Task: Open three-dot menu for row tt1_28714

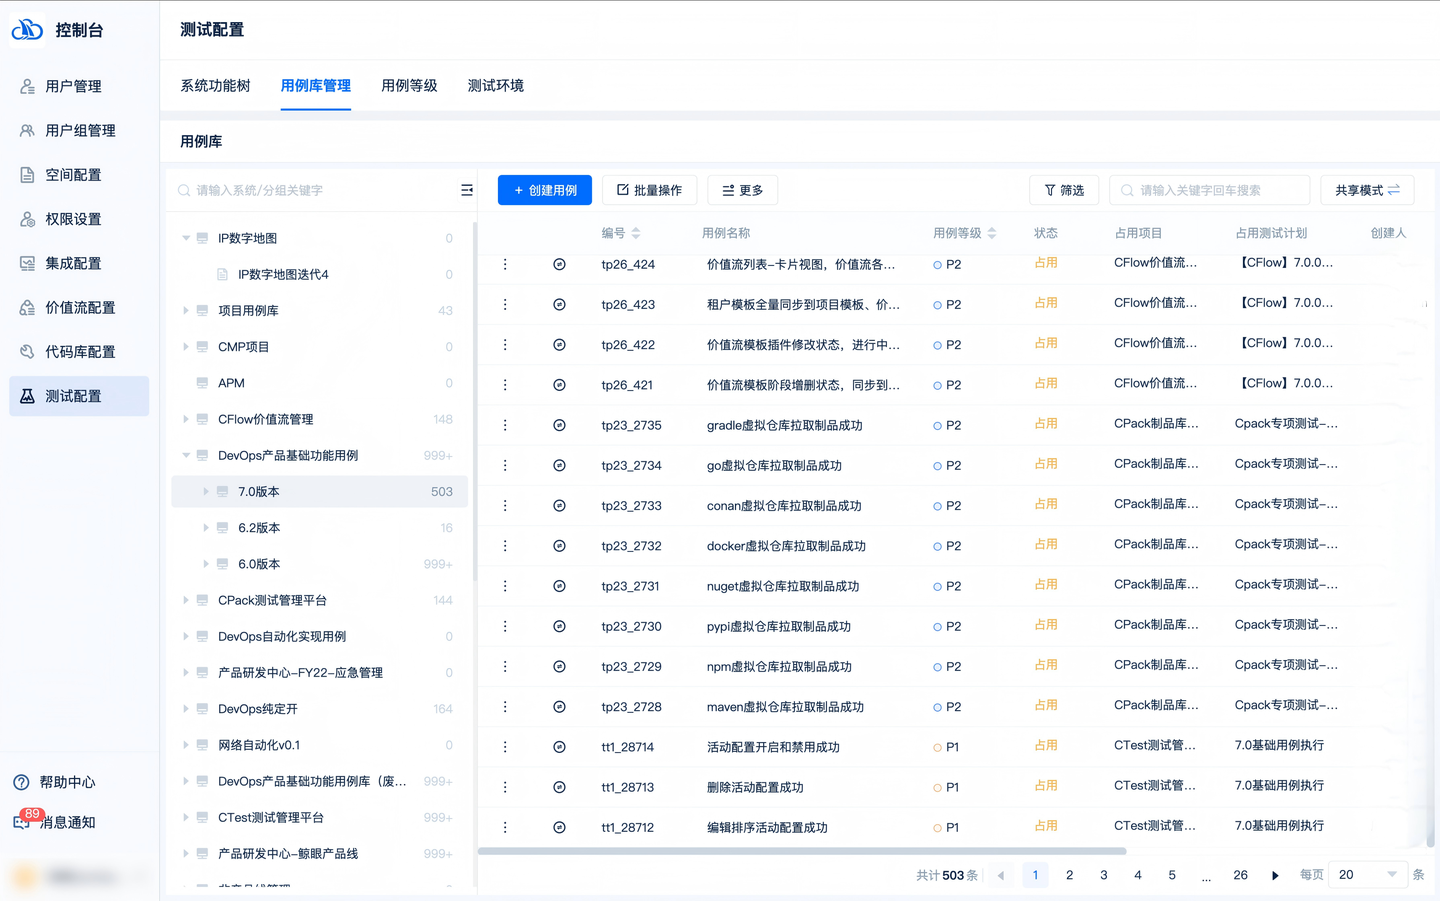Action: pos(505,747)
